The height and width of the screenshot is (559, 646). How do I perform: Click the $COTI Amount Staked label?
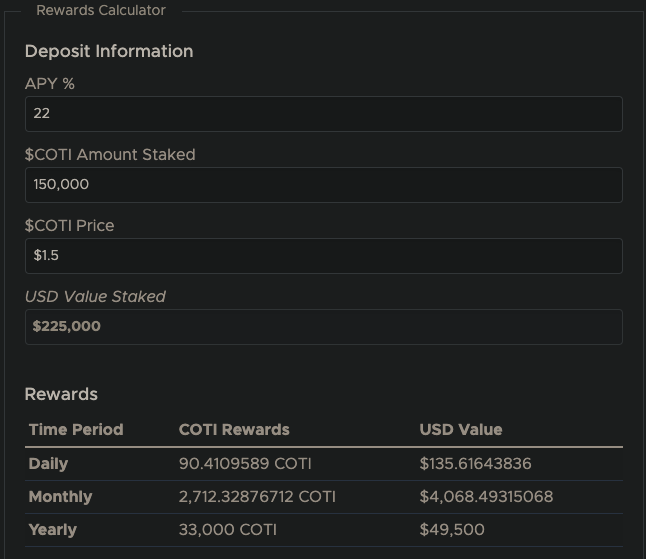point(110,154)
